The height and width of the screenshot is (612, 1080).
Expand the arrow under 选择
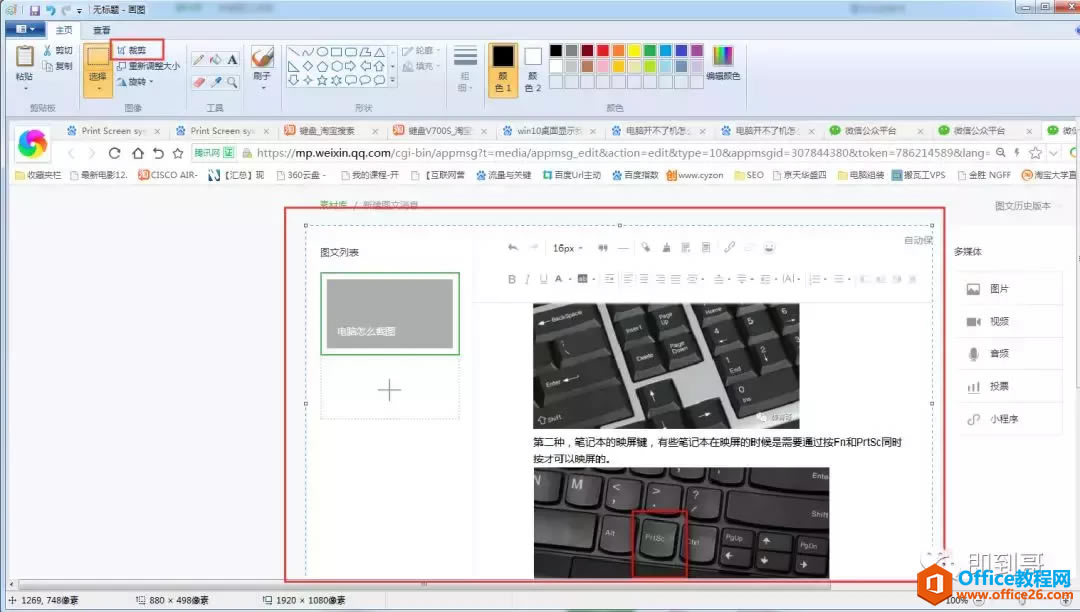coord(98,88)
